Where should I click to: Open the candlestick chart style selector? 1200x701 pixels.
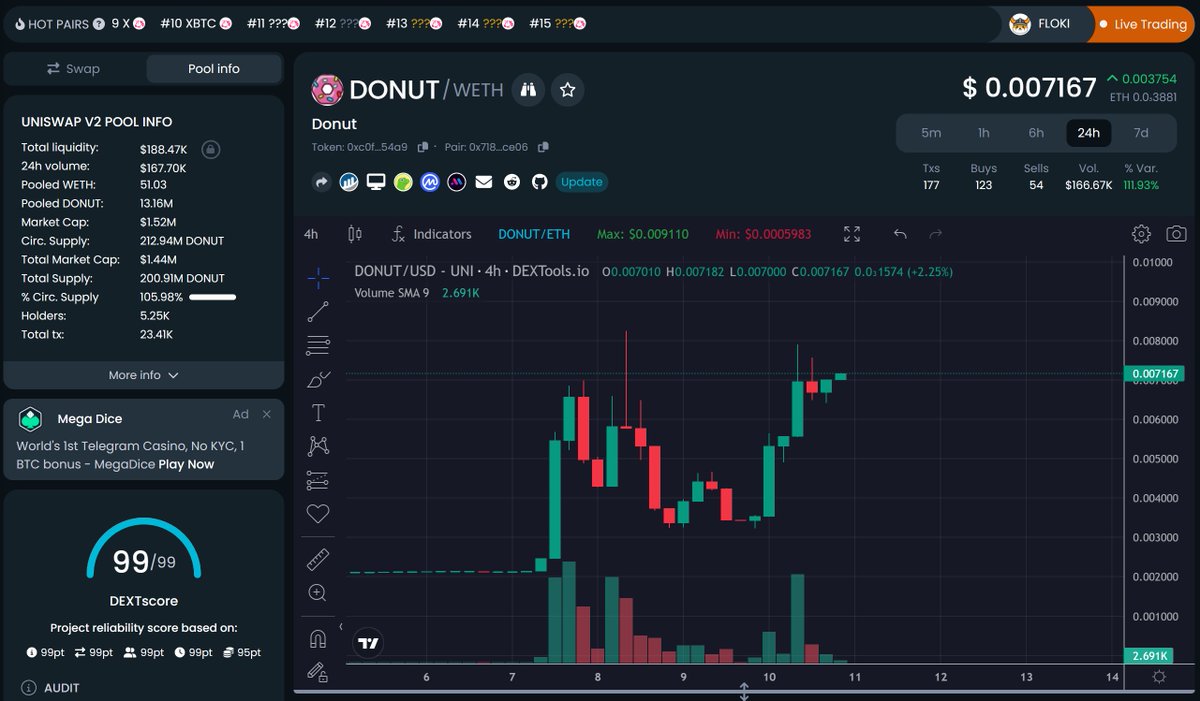click(354, 234)
